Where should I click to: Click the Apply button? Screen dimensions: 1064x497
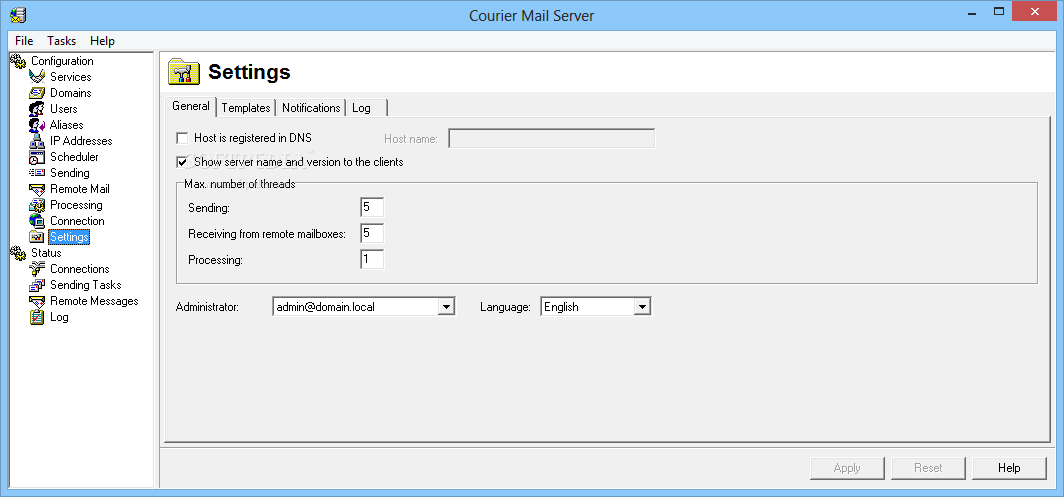tap(847, 468)
